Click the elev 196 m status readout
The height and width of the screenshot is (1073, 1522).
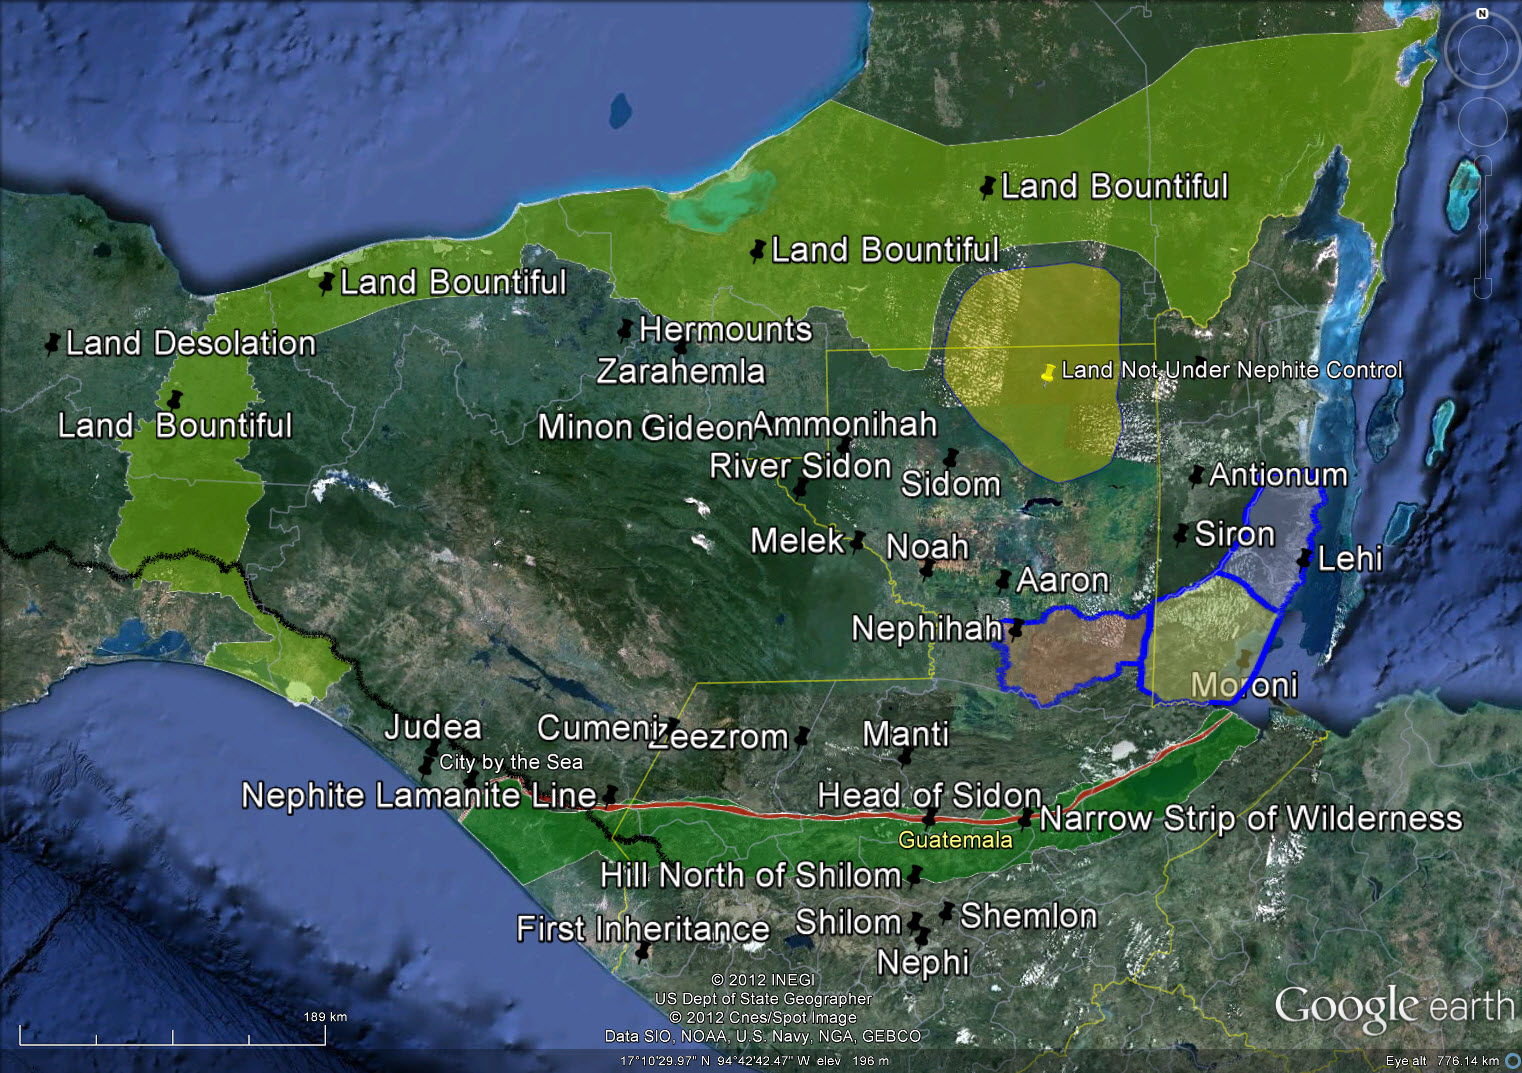[x=853, y=1061]
